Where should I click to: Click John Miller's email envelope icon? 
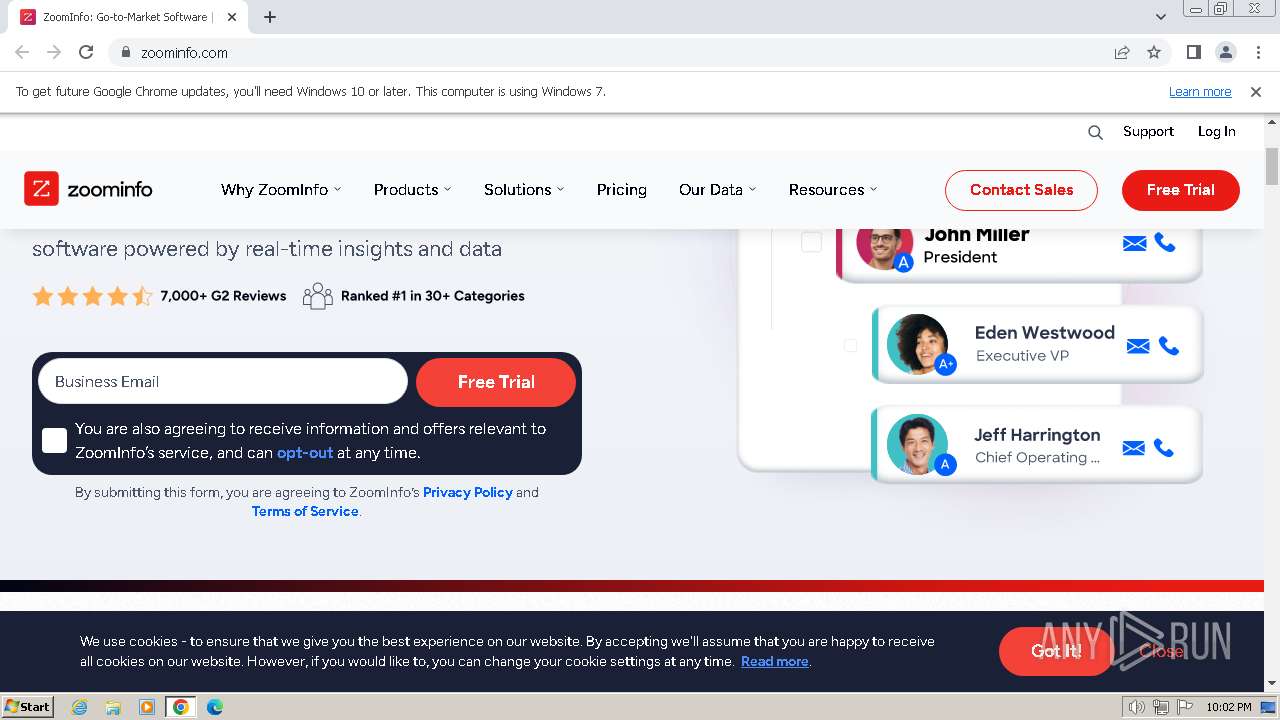coord(1134,243)
